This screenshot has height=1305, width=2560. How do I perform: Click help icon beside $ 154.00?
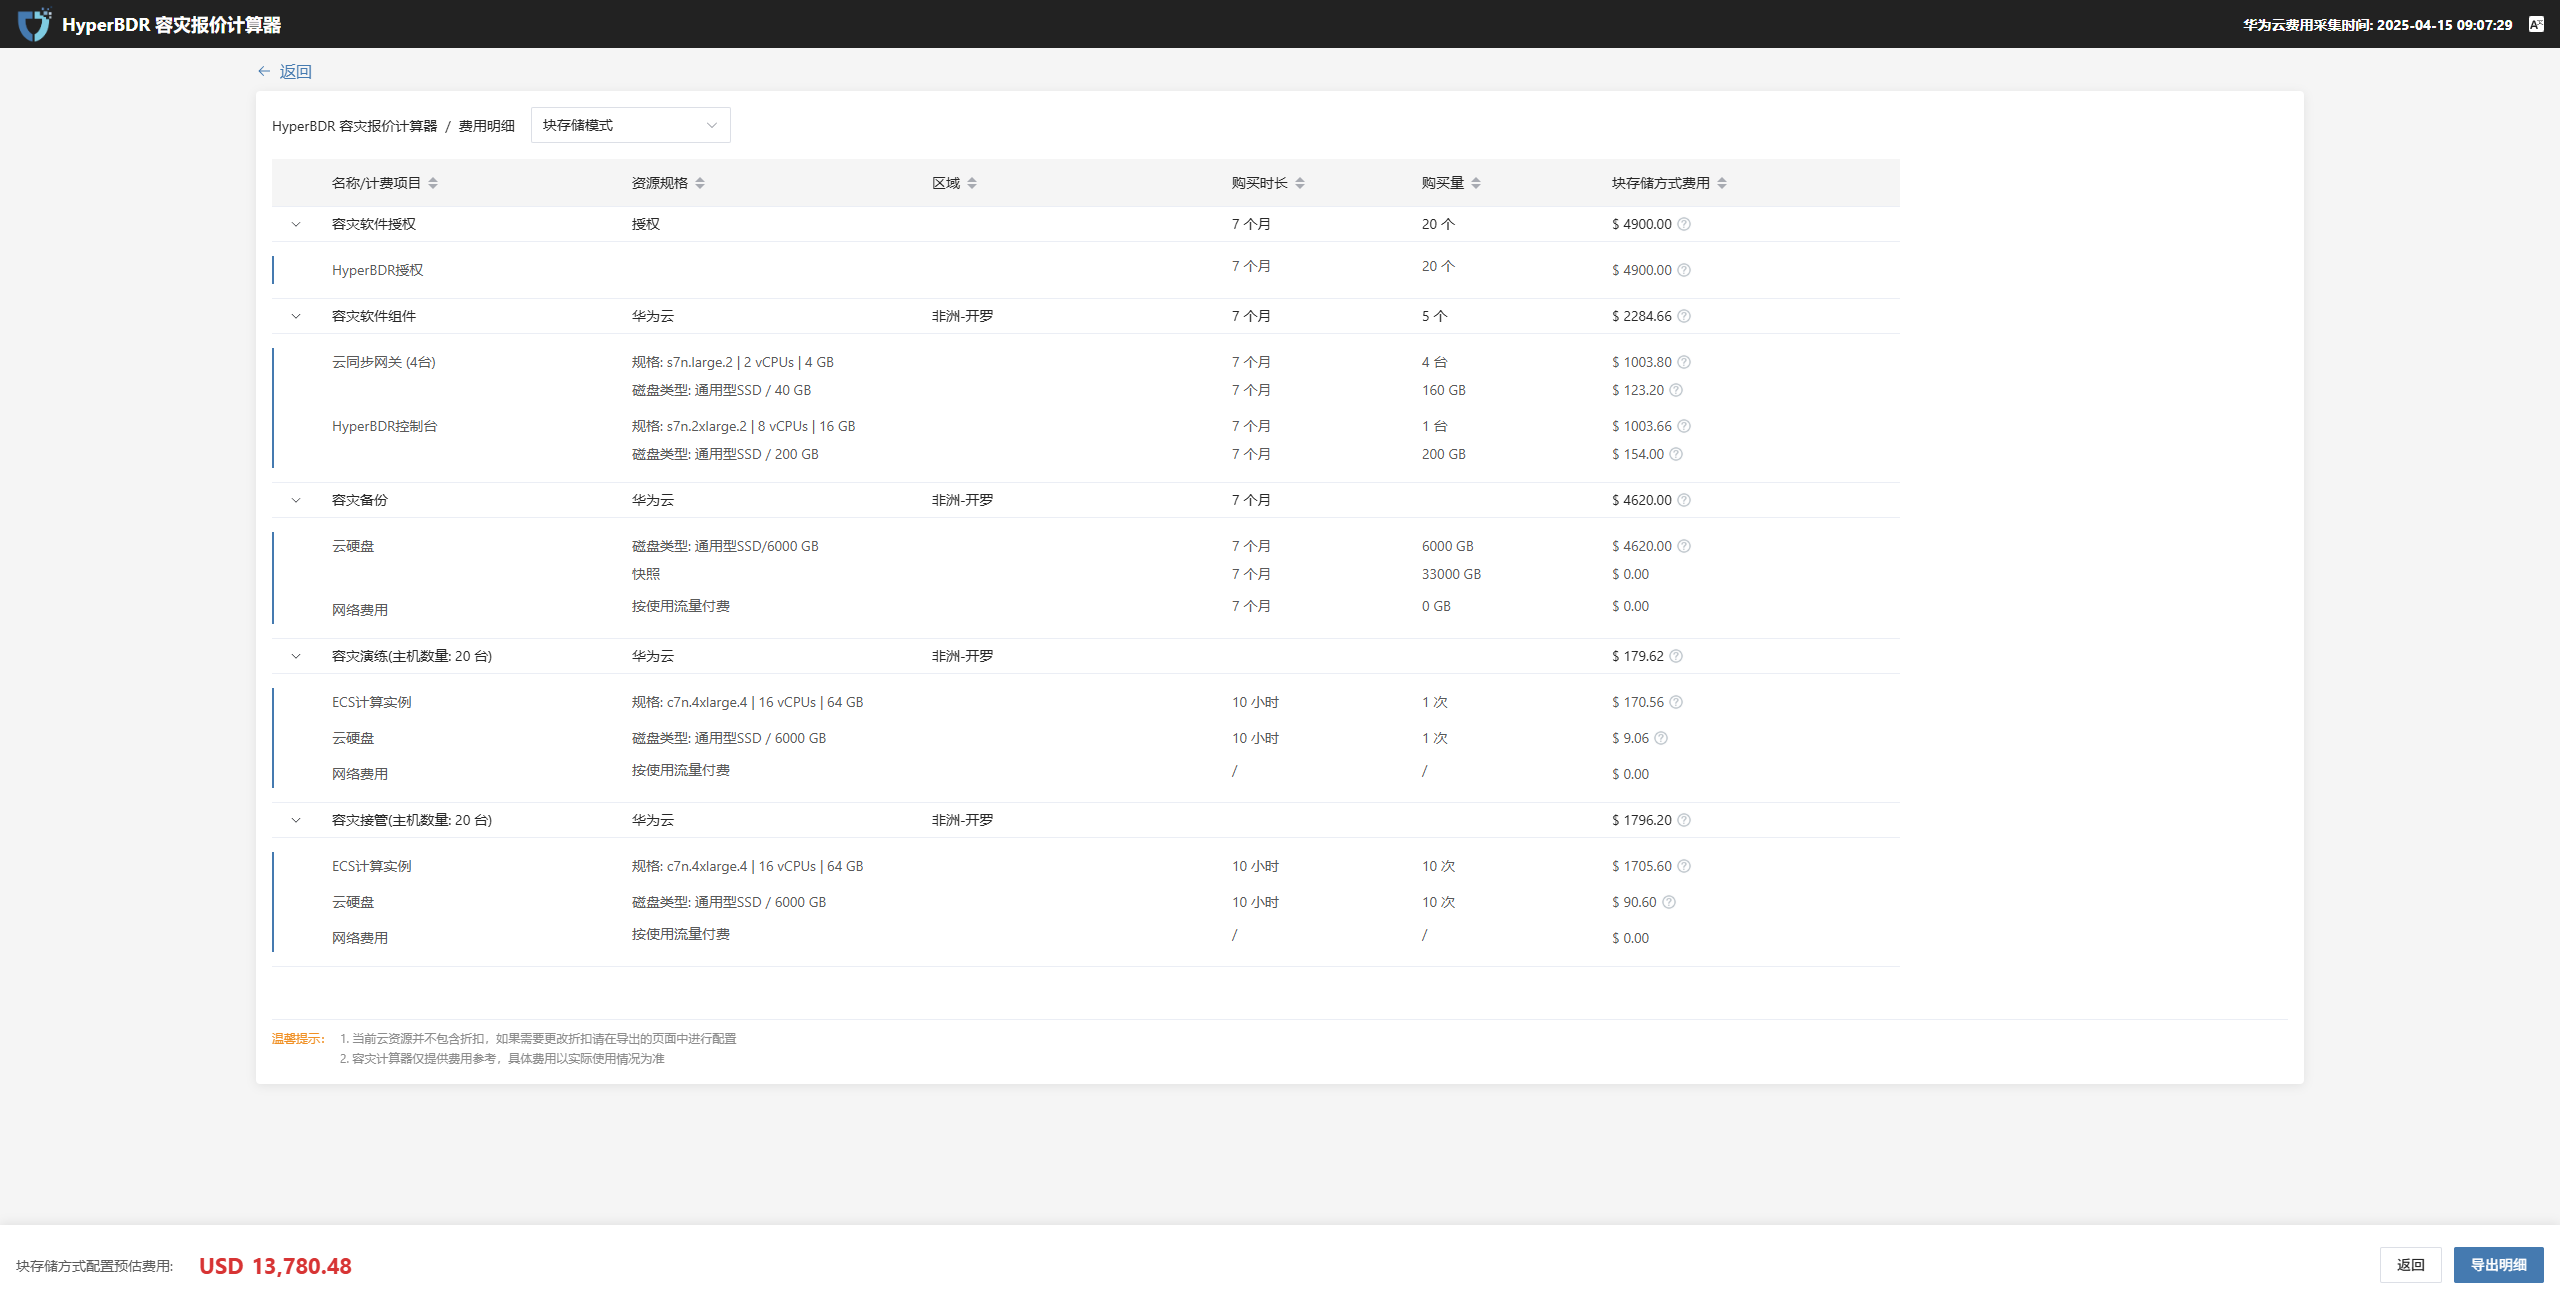pyautogui.click(x=1676, y=454)
